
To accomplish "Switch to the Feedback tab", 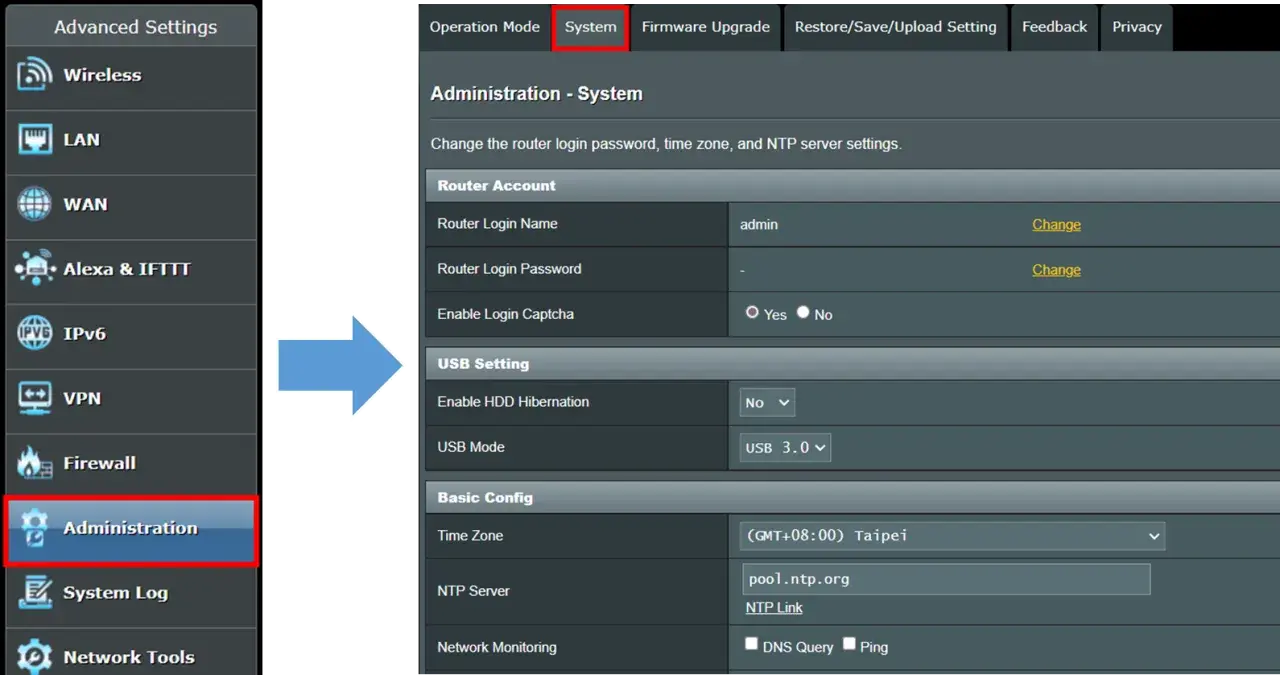I will click(x=1054, y=28).
